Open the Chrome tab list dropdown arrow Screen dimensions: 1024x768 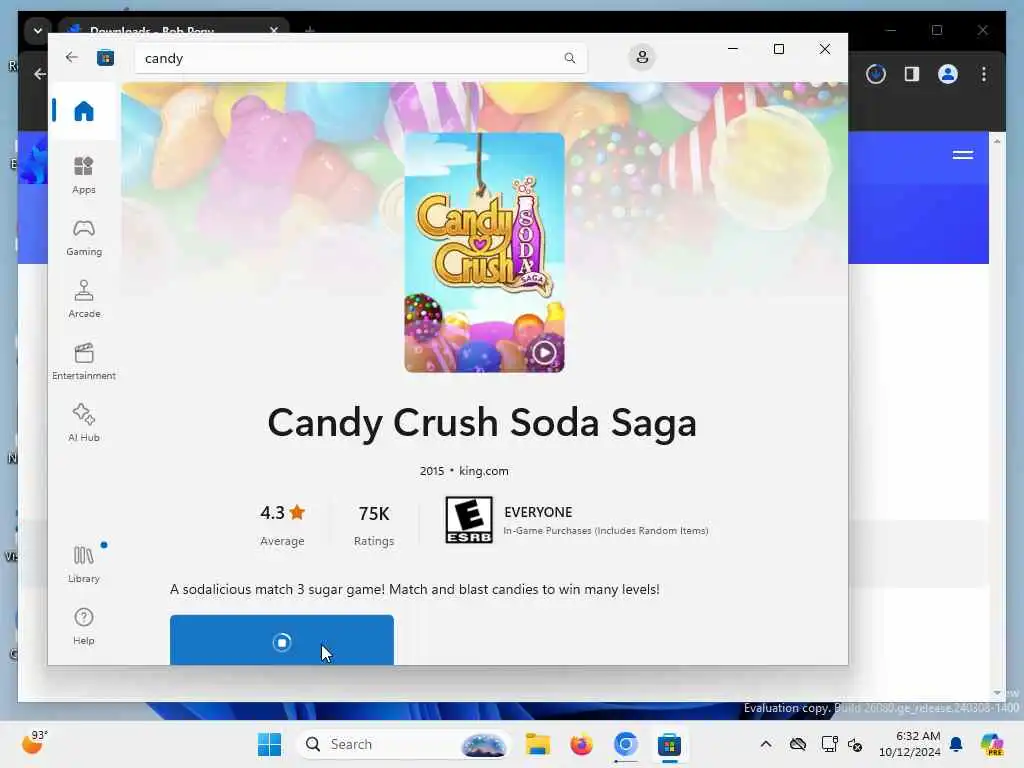pyautogui.click(x=38, y=31)
